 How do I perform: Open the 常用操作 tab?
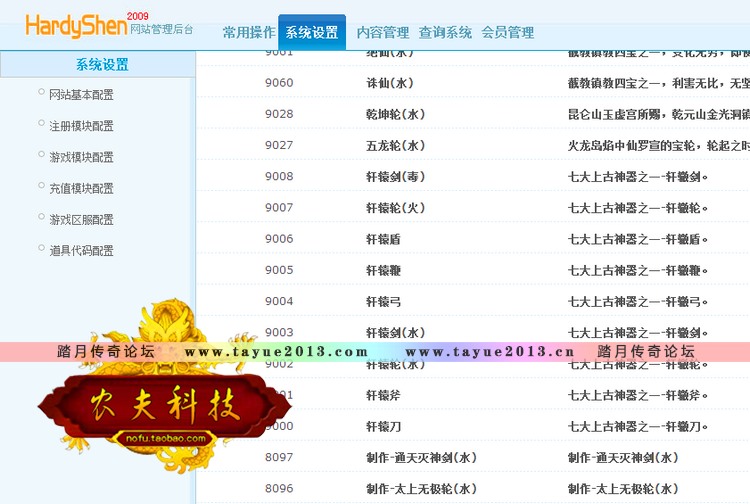(x=249, y=33)
